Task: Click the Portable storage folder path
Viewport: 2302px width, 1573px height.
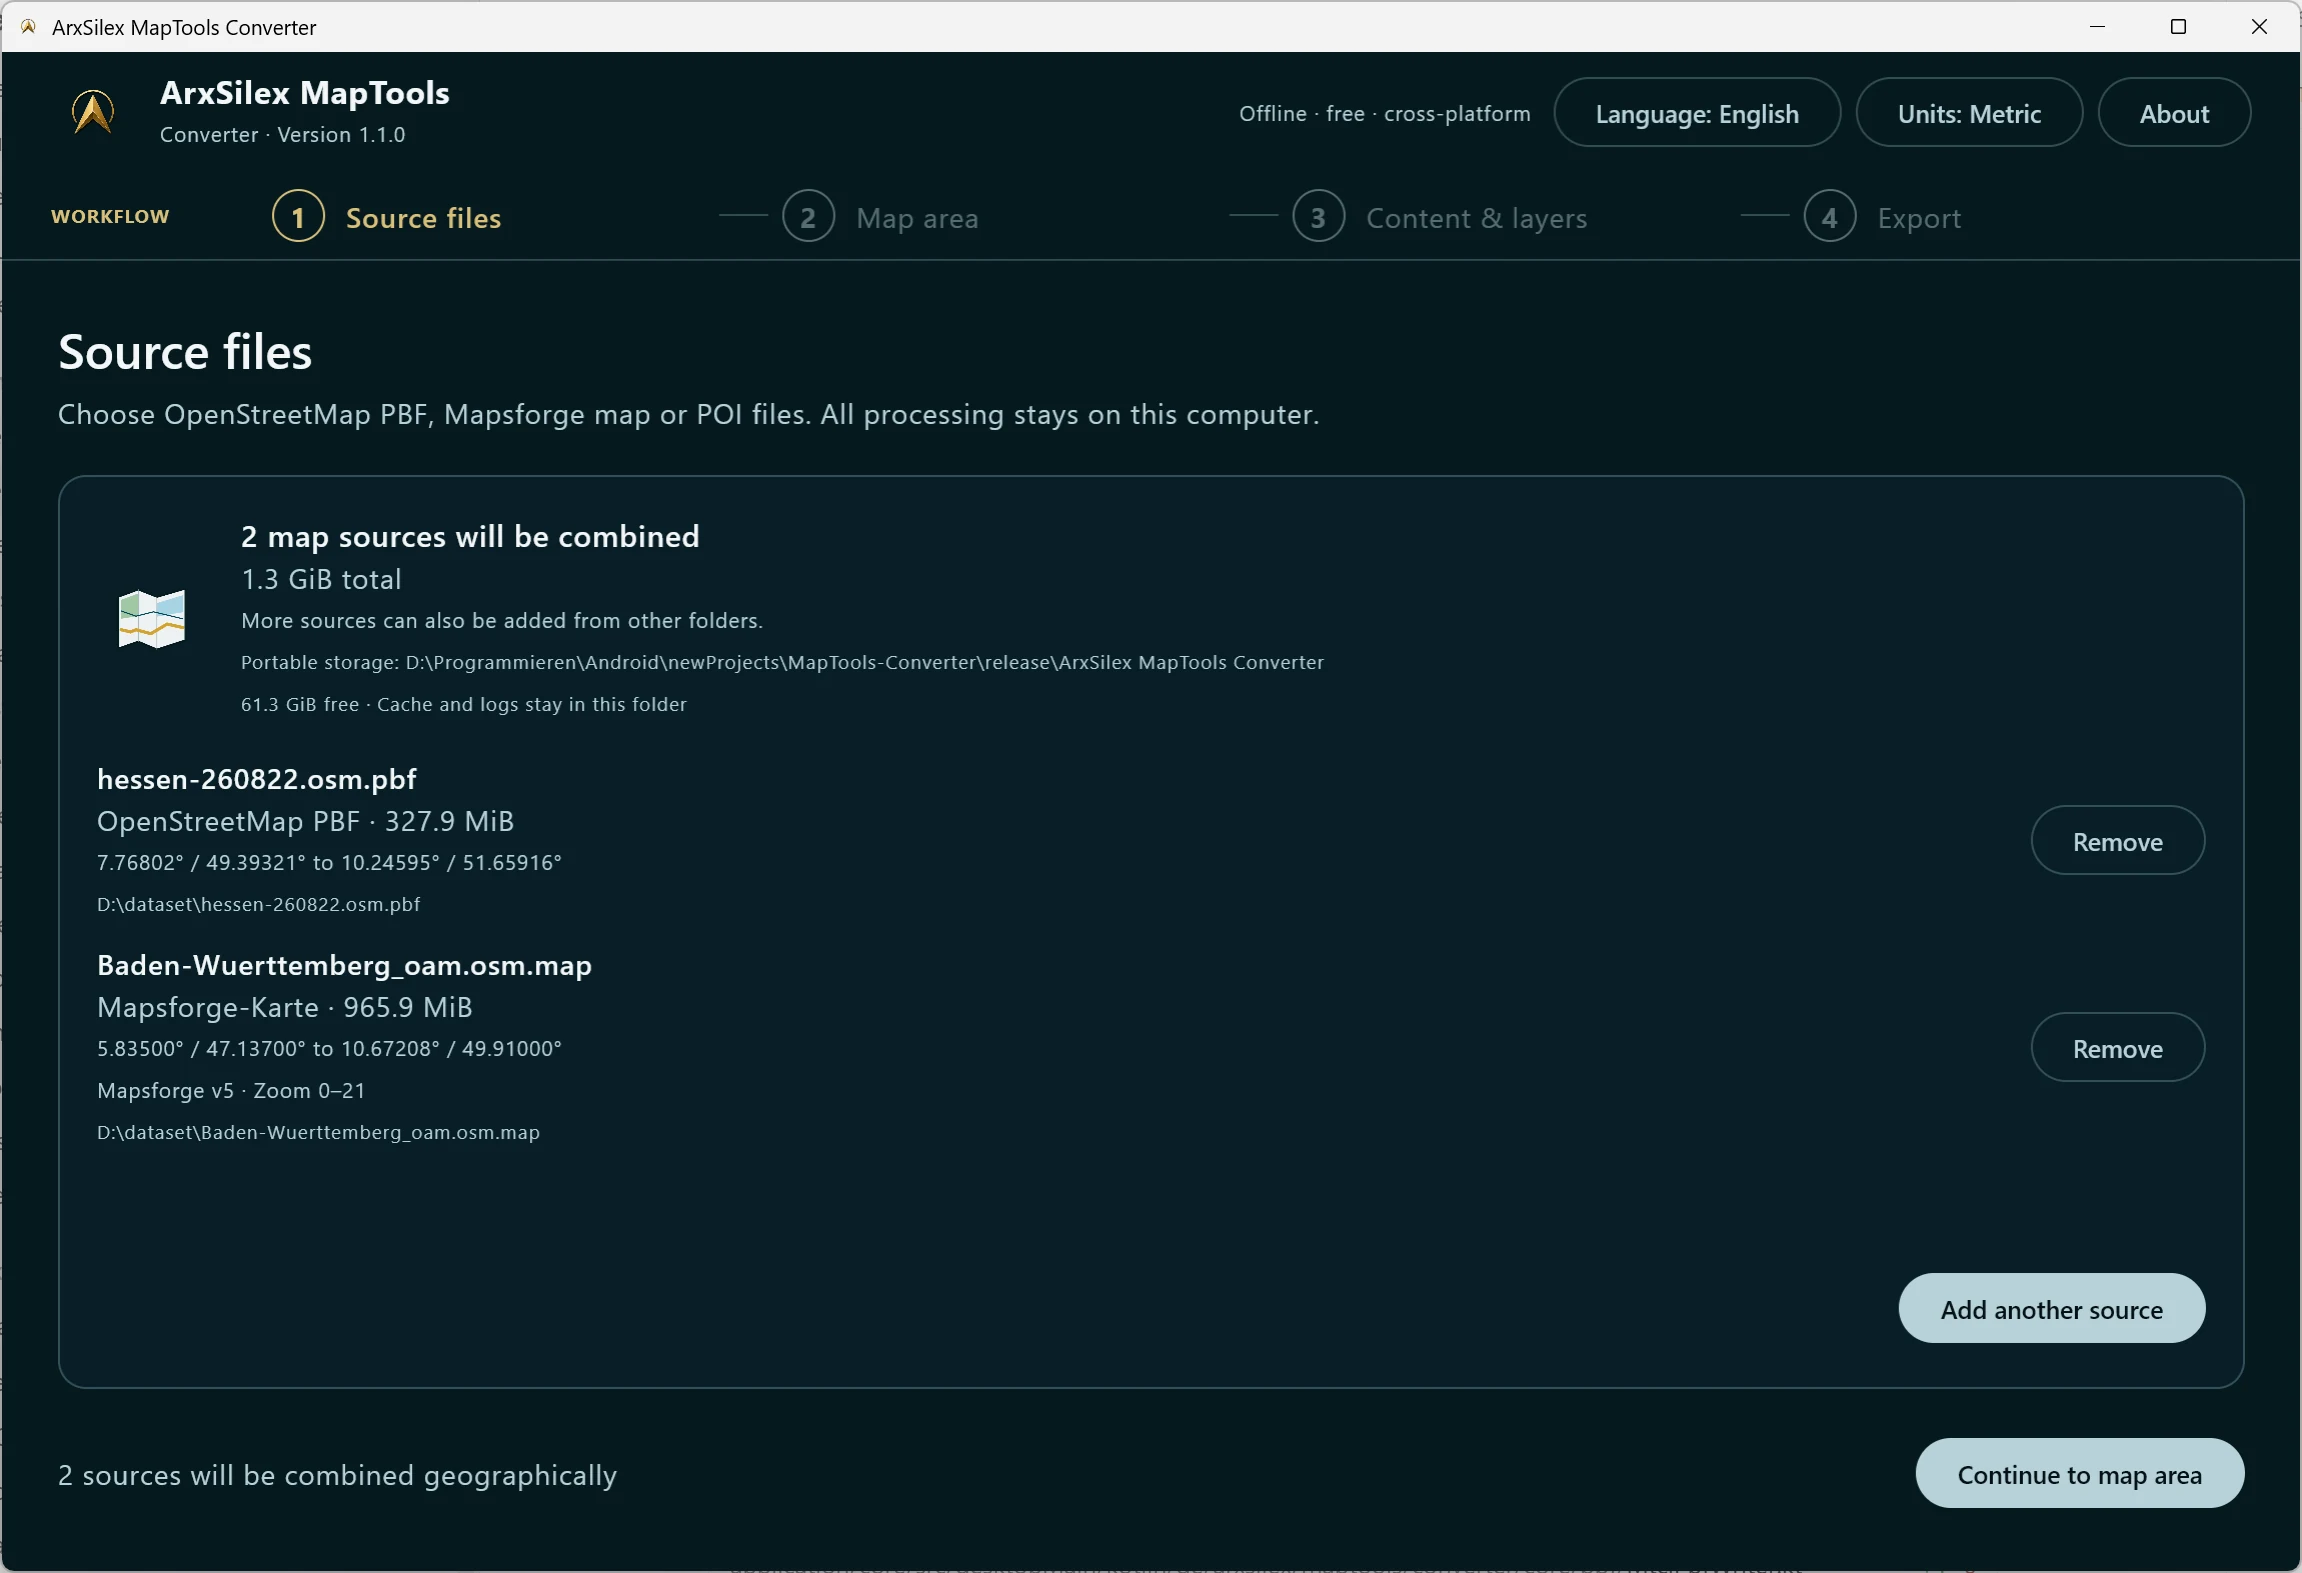Action: click(782, 662)
